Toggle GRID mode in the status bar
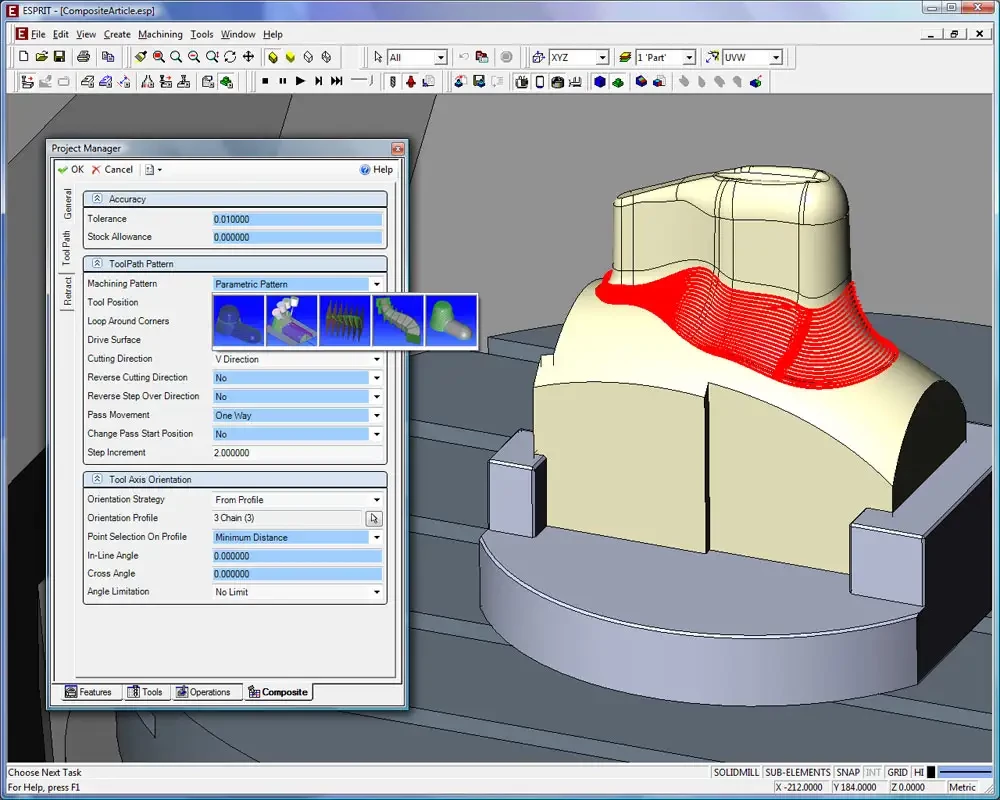The image size is (1000, 800). [x=897, y=773]
